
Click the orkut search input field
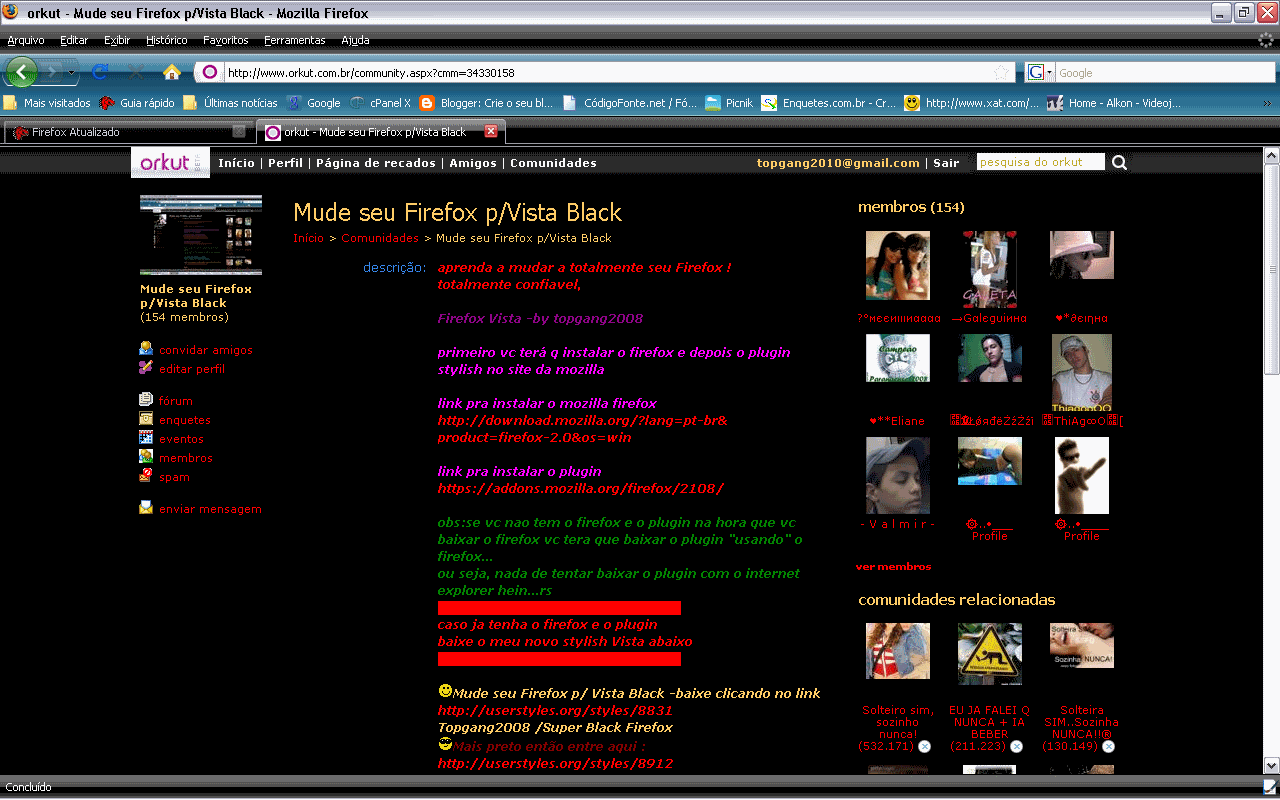coord(1040,162)
